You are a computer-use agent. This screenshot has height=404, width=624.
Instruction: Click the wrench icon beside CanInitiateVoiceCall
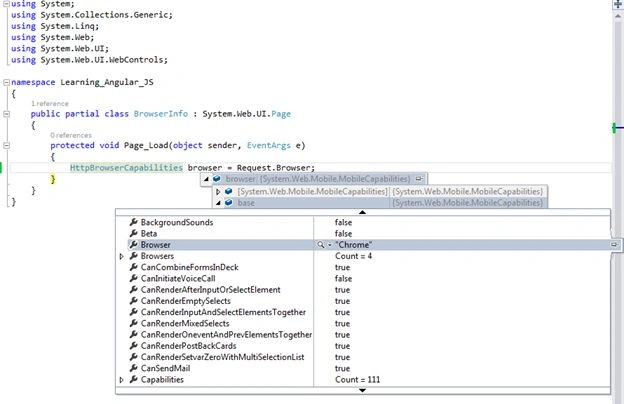click(134, 278)
